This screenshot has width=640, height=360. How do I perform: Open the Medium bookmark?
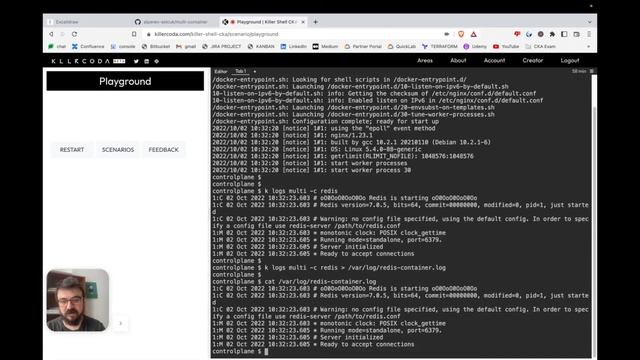(325, 47)
